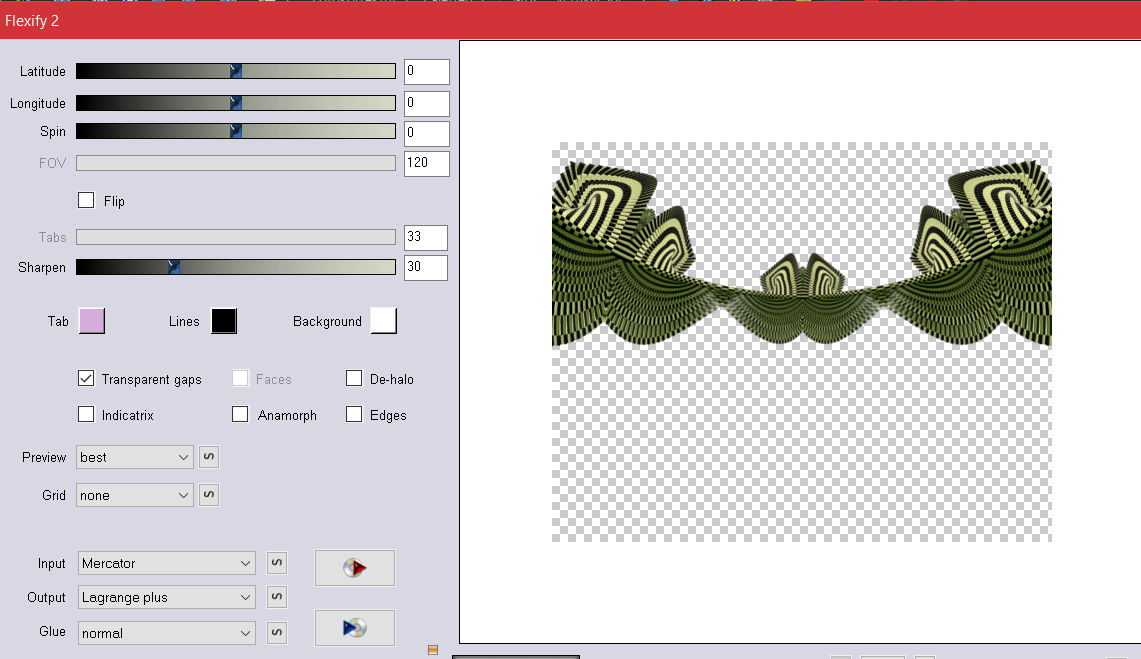Expand the Output dropdown showing Lagrange plus

click(167, 598)
